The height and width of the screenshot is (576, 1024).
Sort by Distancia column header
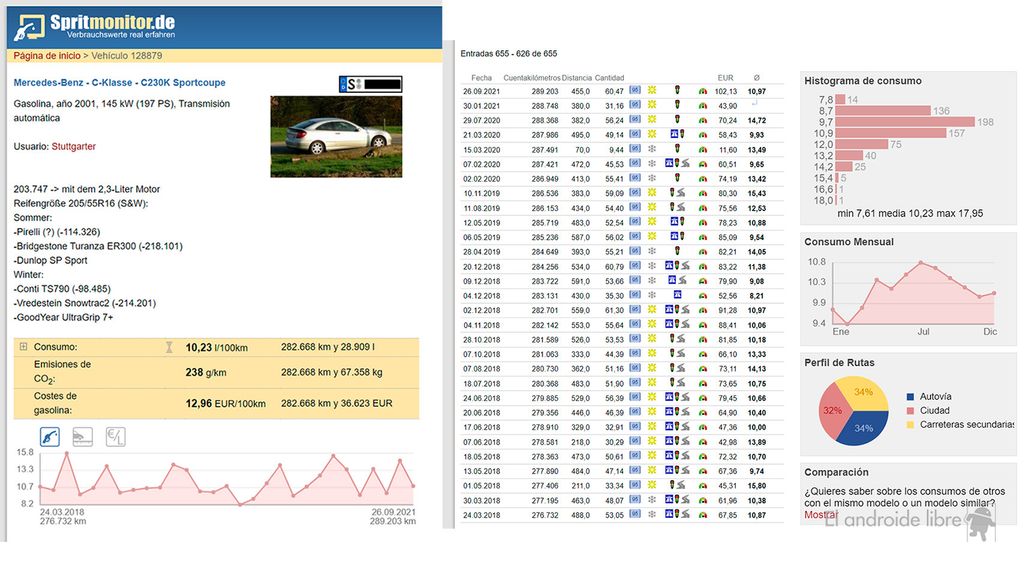point(577,78)
